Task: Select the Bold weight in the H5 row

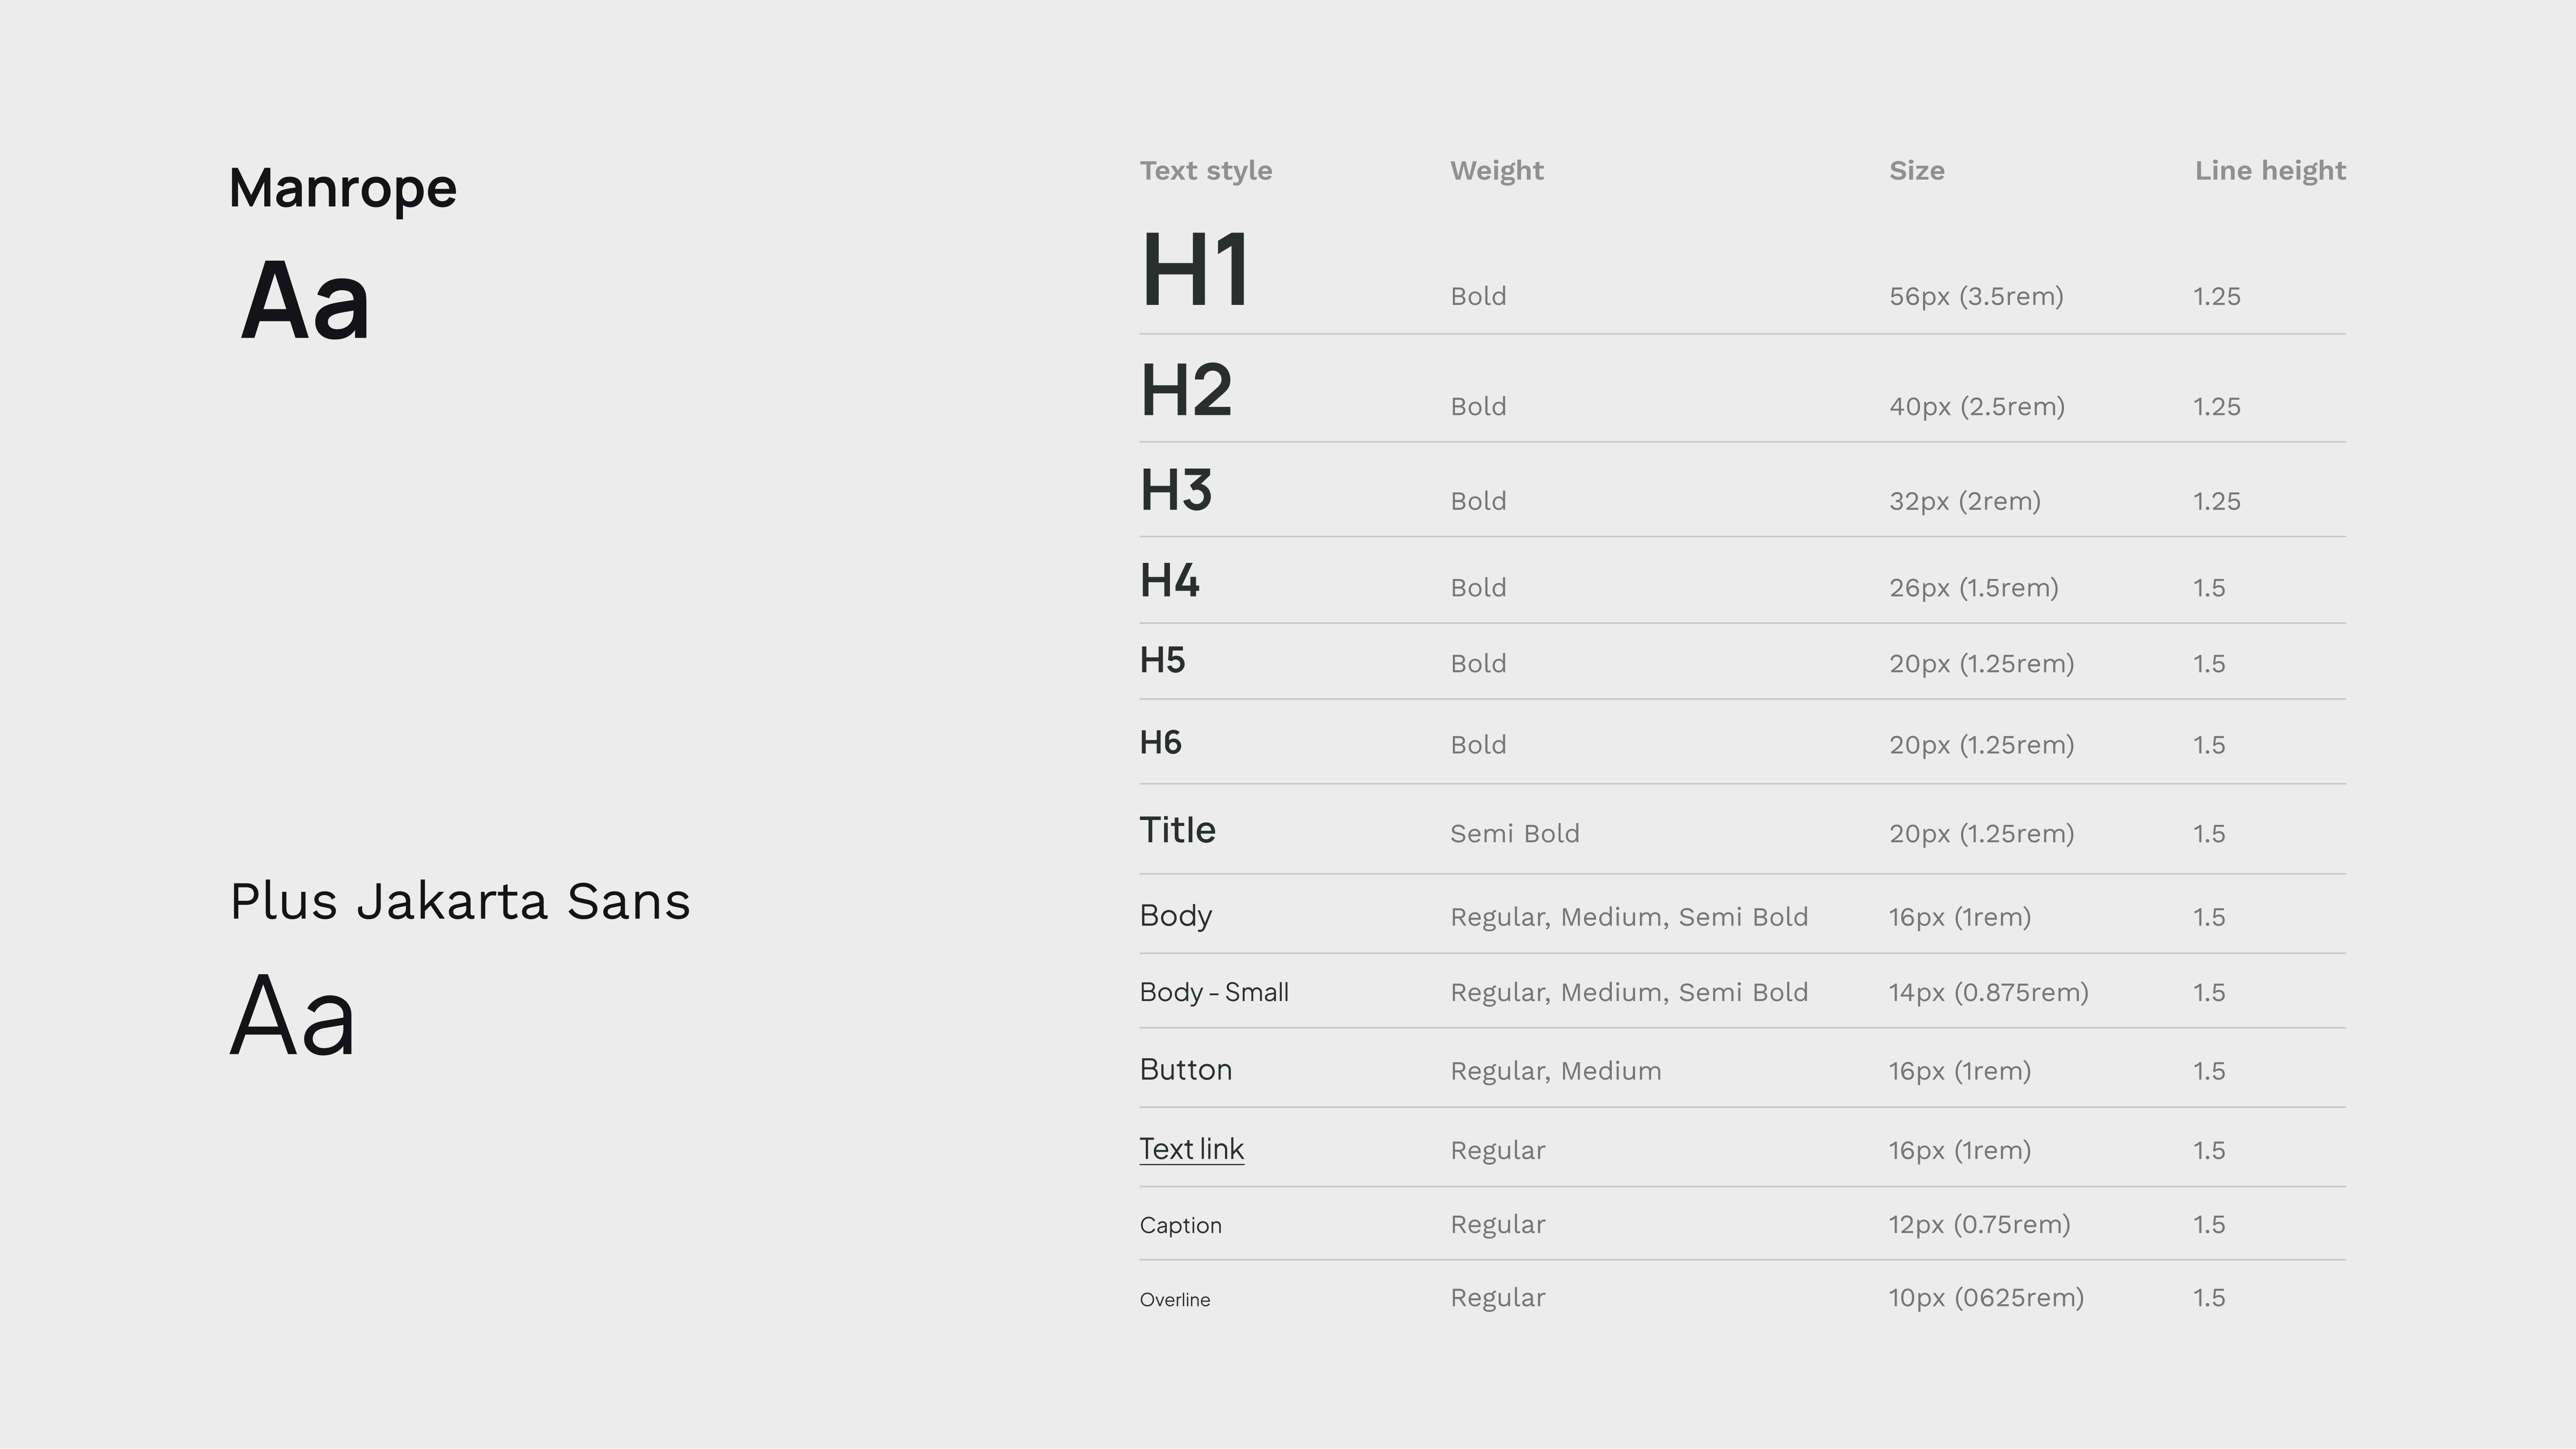Action: coord(1478,664)
